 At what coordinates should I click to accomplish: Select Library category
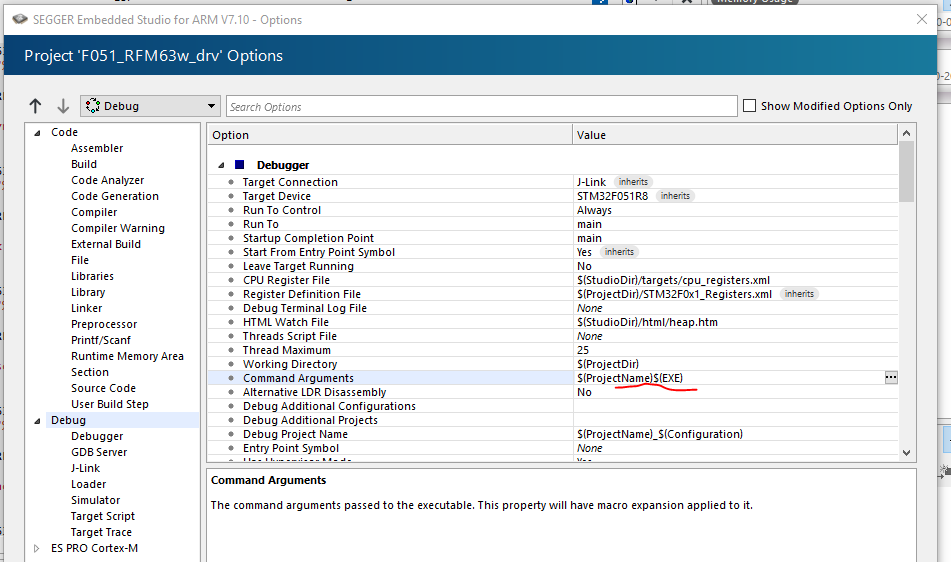pos(88,292)
